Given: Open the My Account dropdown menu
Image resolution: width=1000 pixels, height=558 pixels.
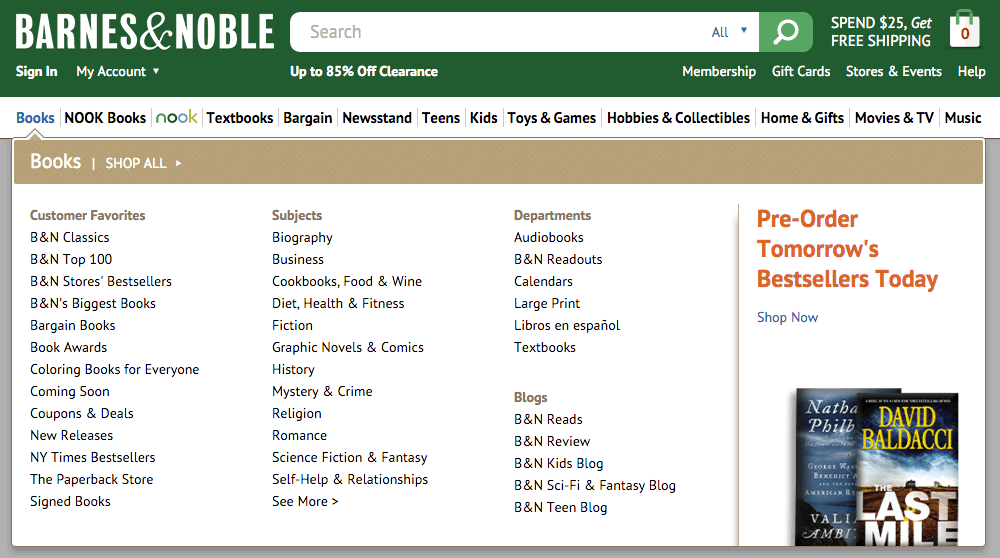Looking at the screenshot, I should pos(118,71).
